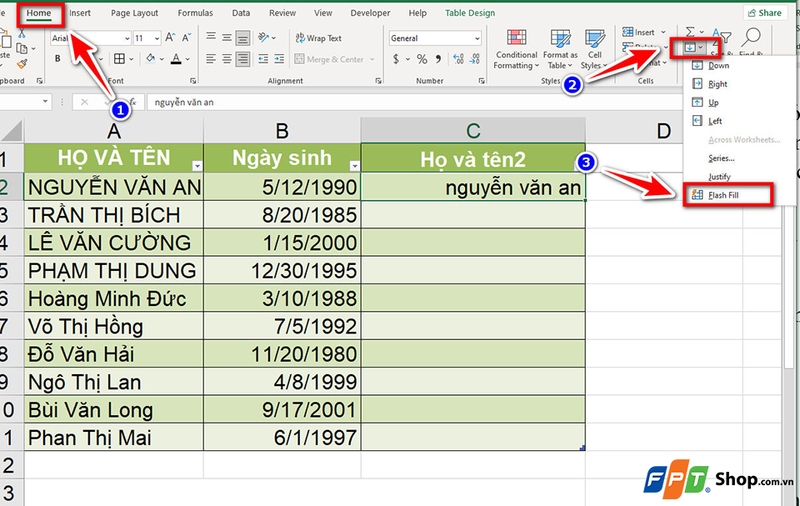Switch to the Home tab

(39, 13)
